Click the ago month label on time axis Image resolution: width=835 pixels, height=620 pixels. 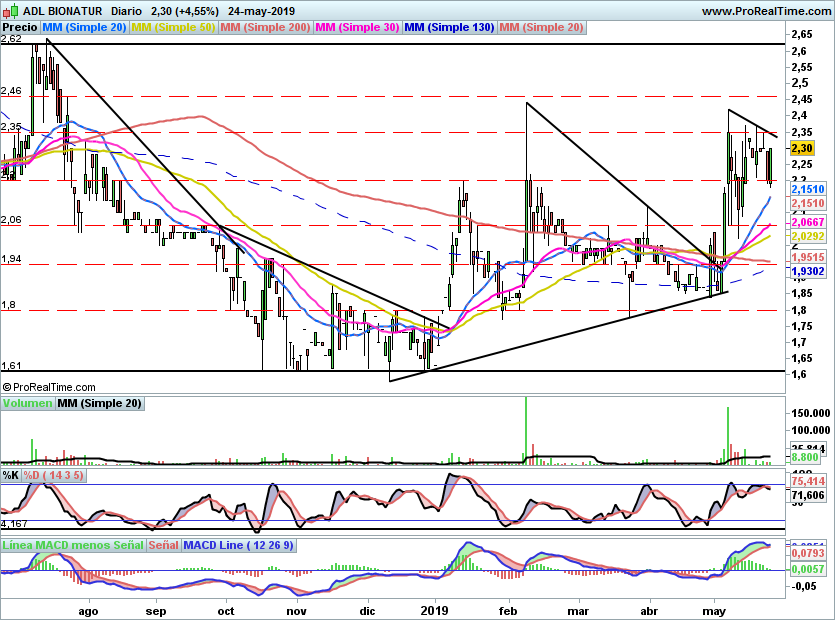88,612
